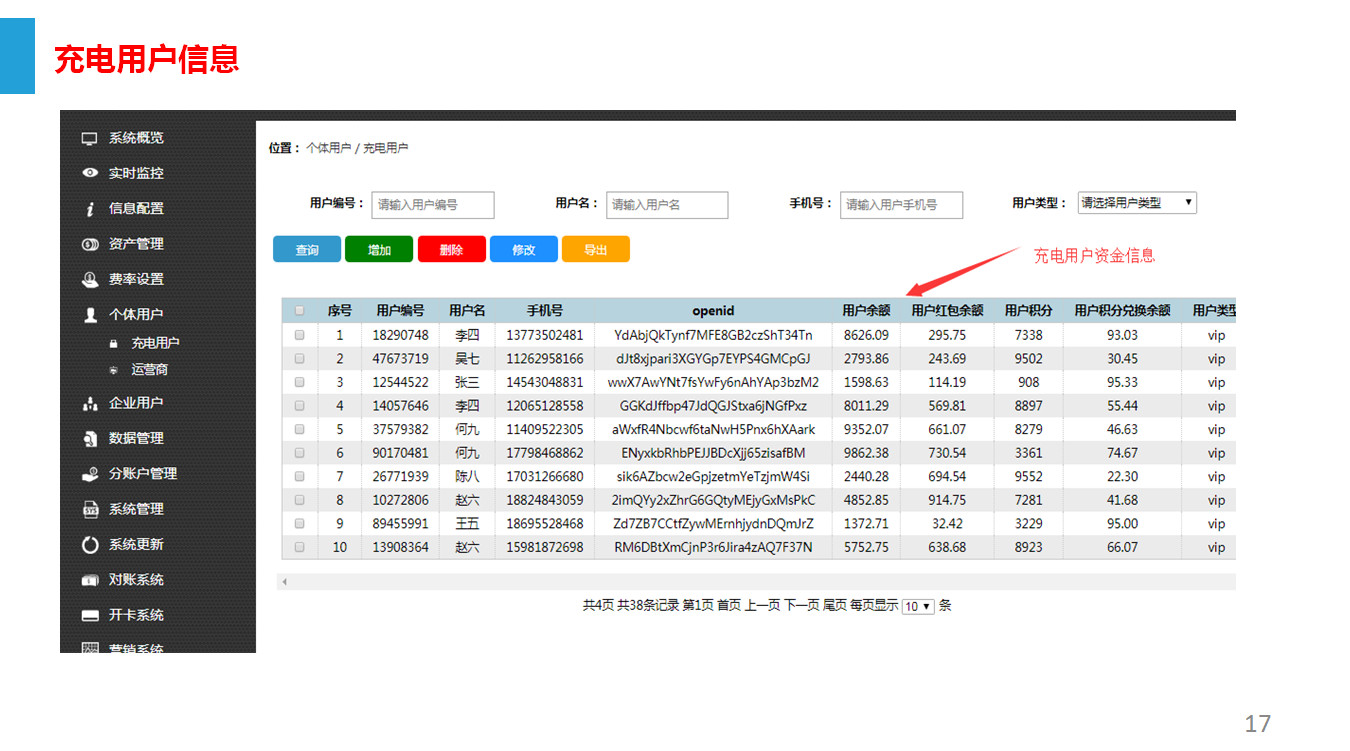Click the orange 导出 button
1350x751 pixels.
595,250
